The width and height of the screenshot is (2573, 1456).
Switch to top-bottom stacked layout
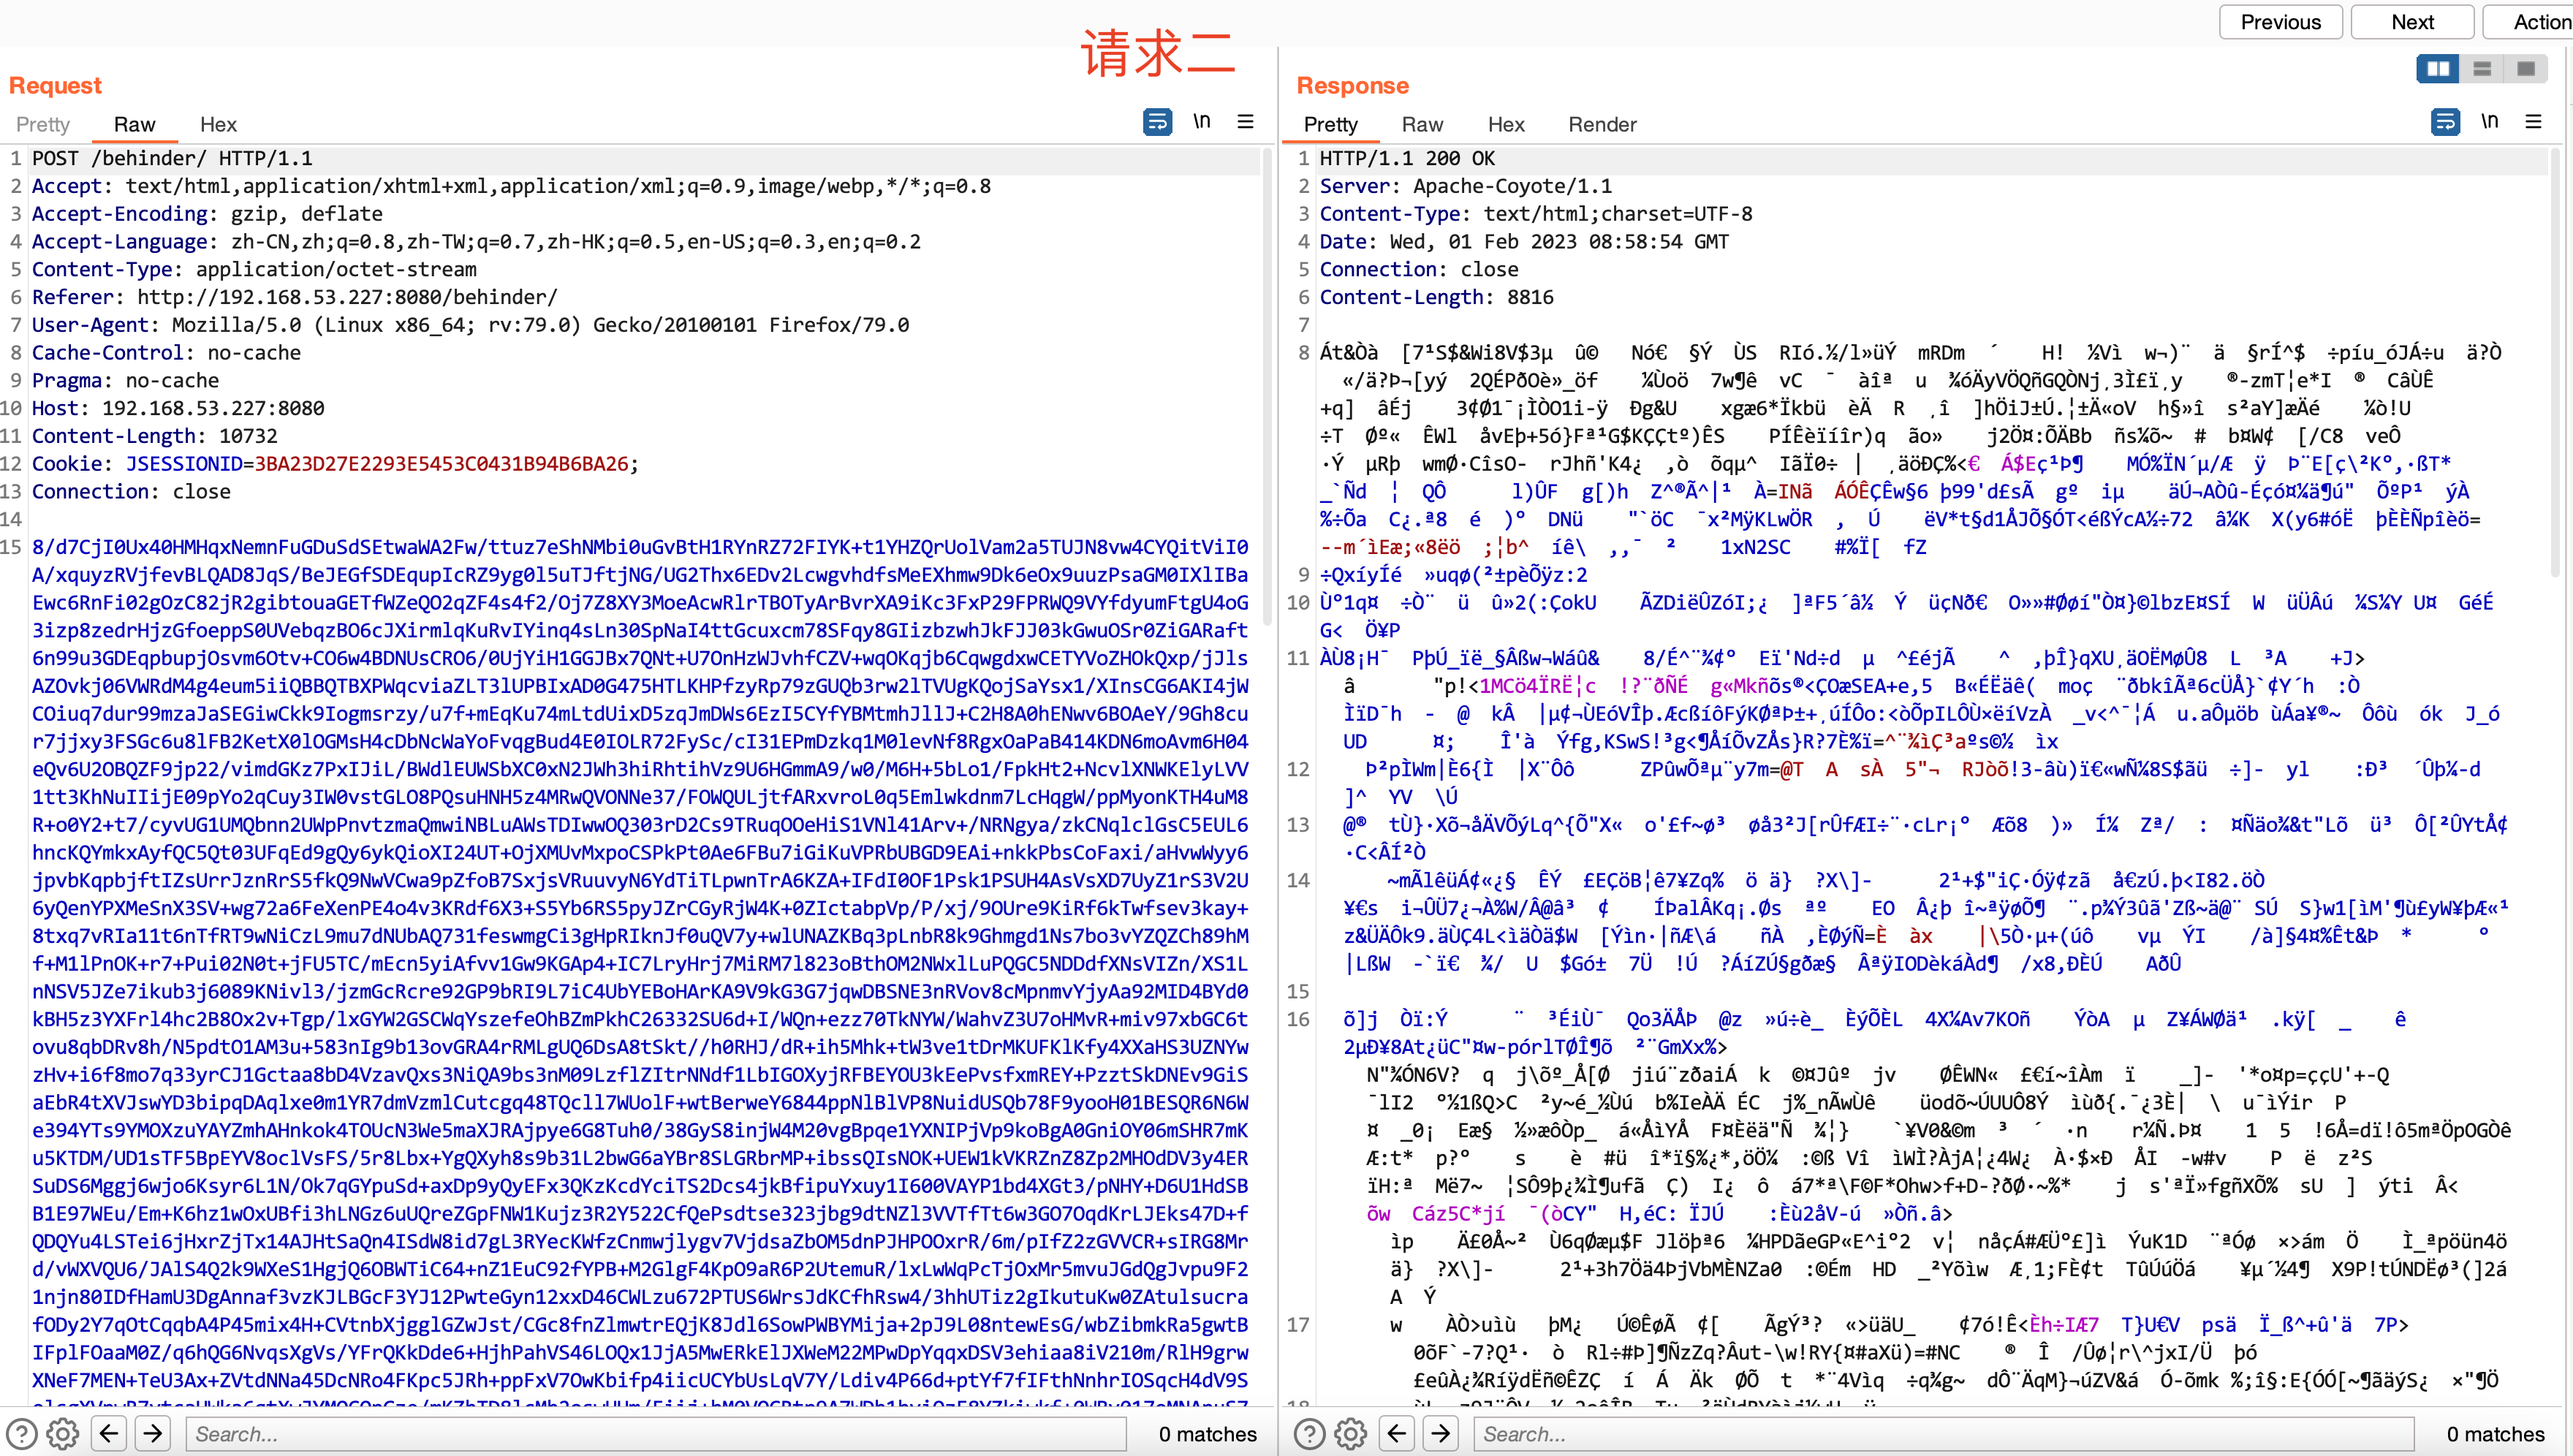coord(2482,68)
